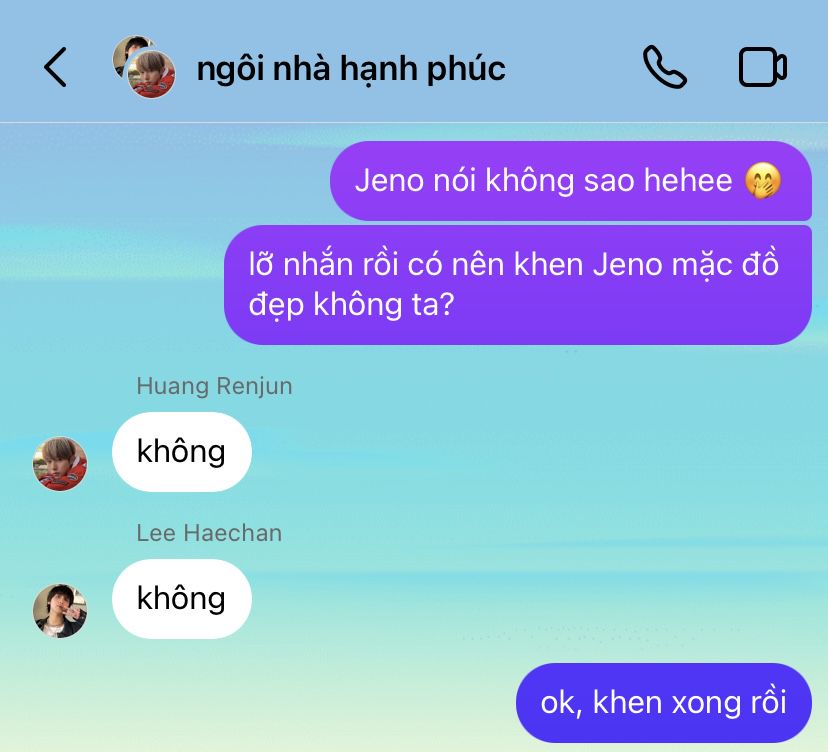This screenshot has width=828, height=752.
Task: Tap Lee Haechan's profile picture
Action: pos(60,610)
